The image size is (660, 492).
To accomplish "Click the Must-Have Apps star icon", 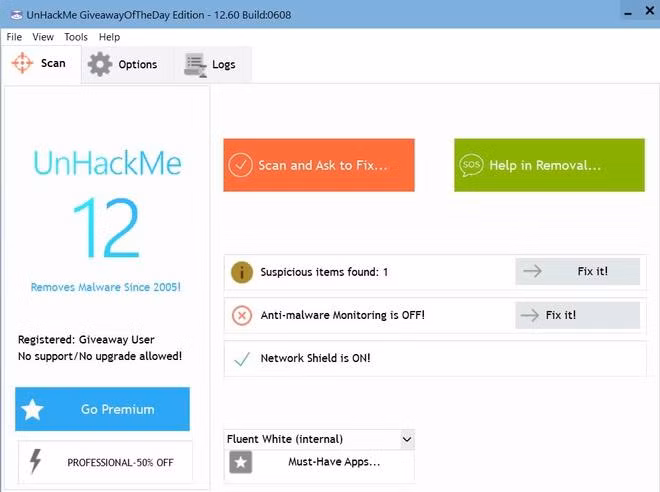I will click(x=240, y=462).
